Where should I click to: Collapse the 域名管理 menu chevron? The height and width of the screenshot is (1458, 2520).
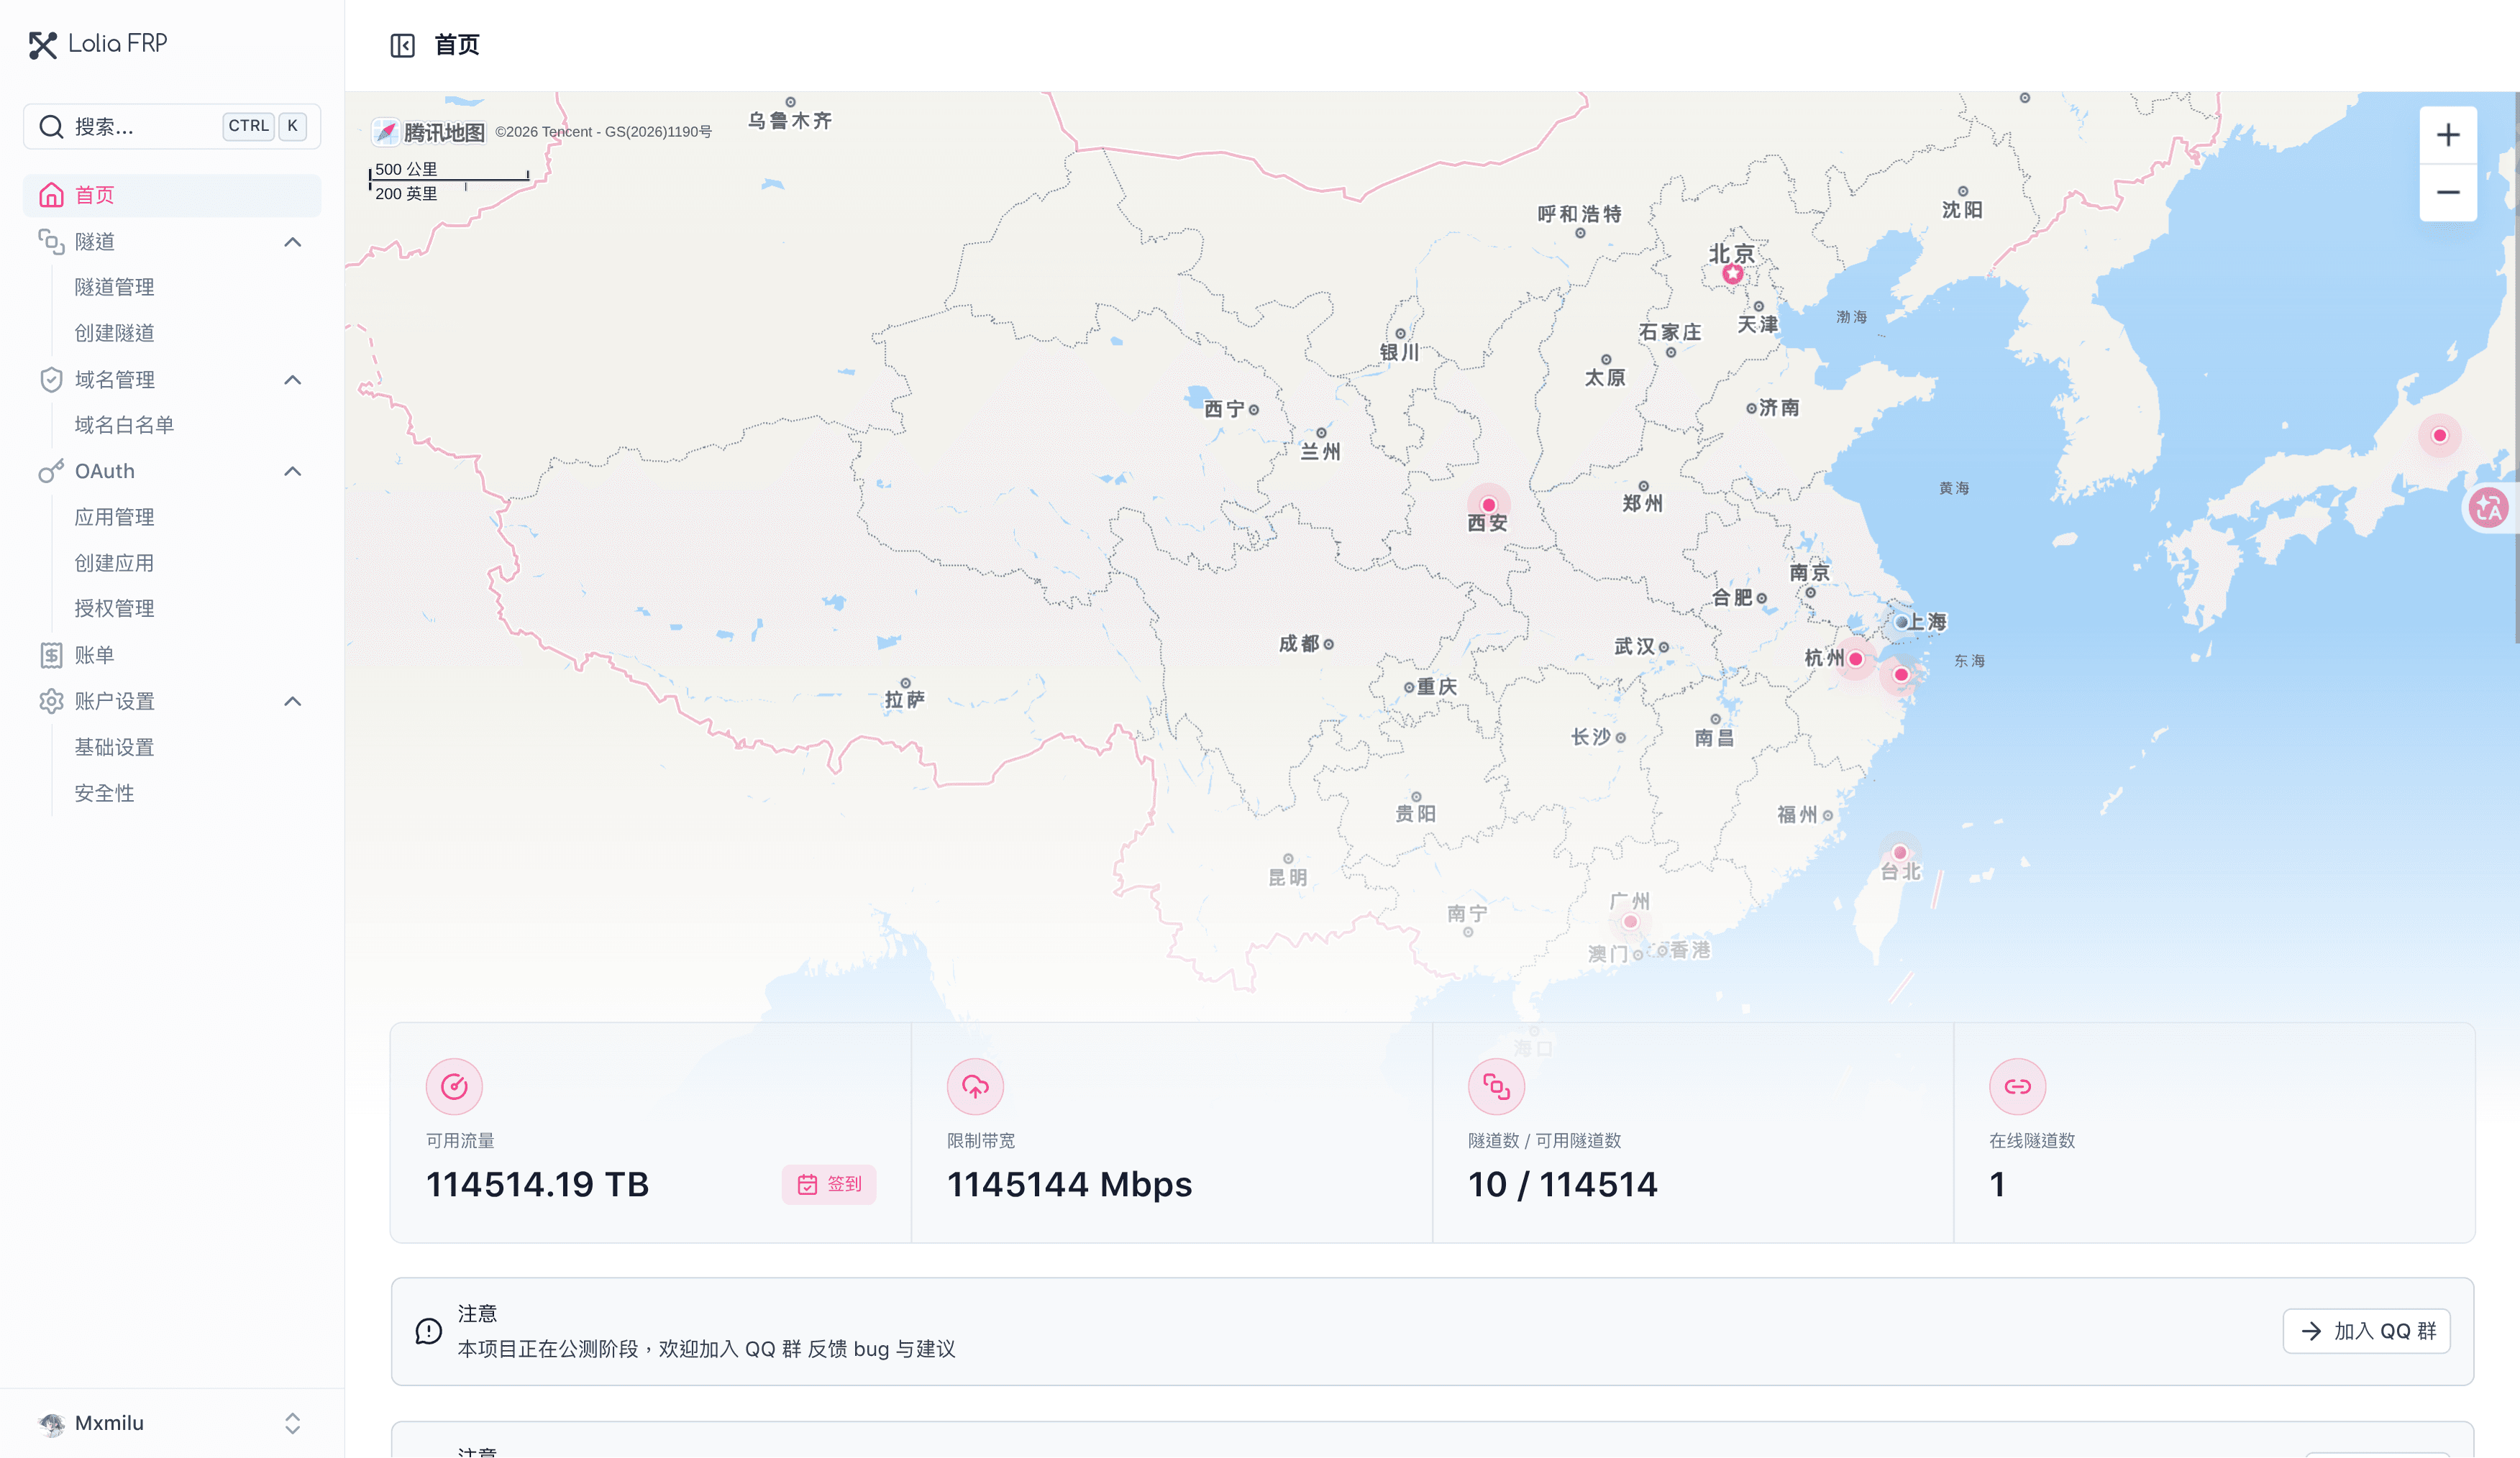[292, 379]
